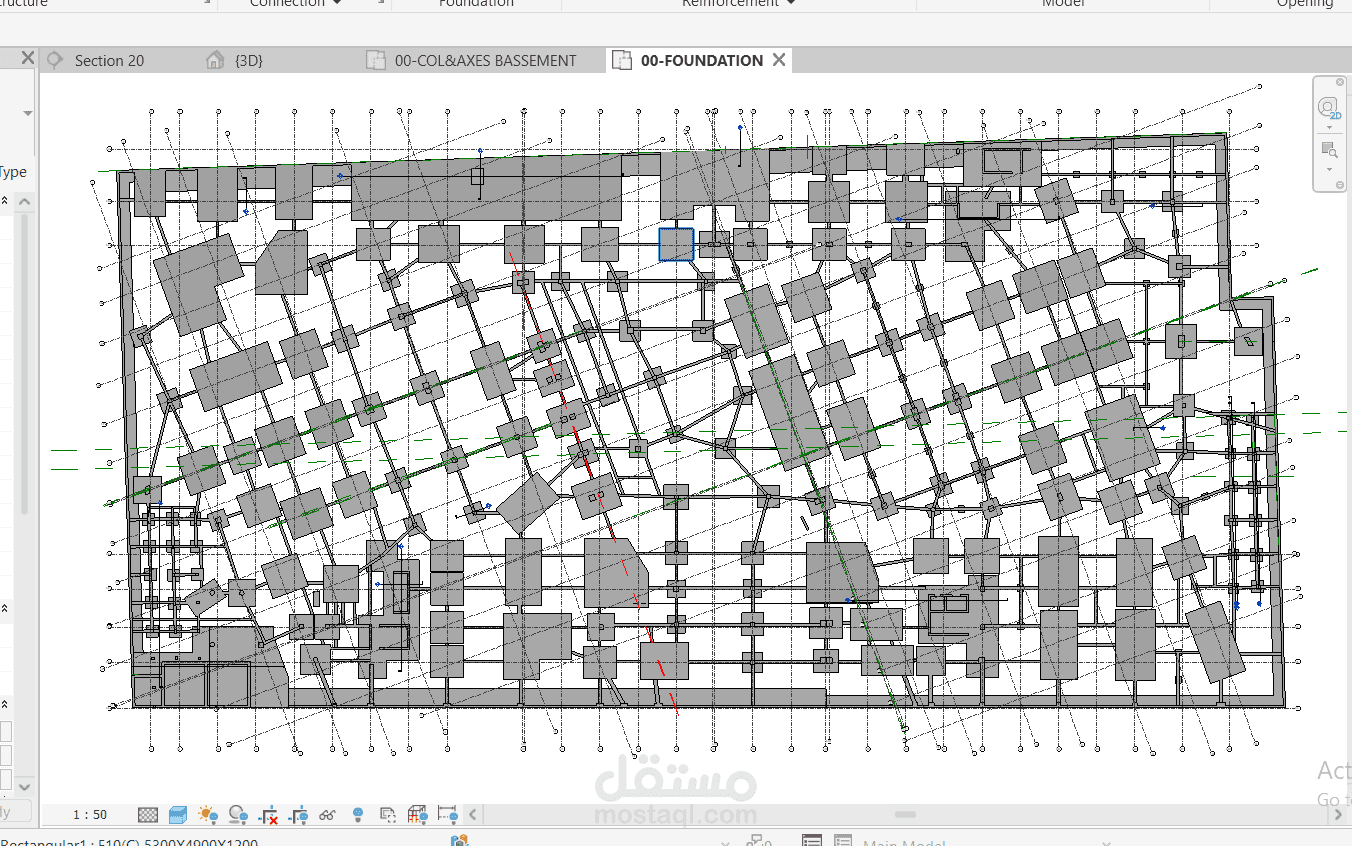Image resolution: width=1352 pixels, height=846 pixels.
Task: Click the horizontal scrollbar left arrow
Action: click(474, 815)
